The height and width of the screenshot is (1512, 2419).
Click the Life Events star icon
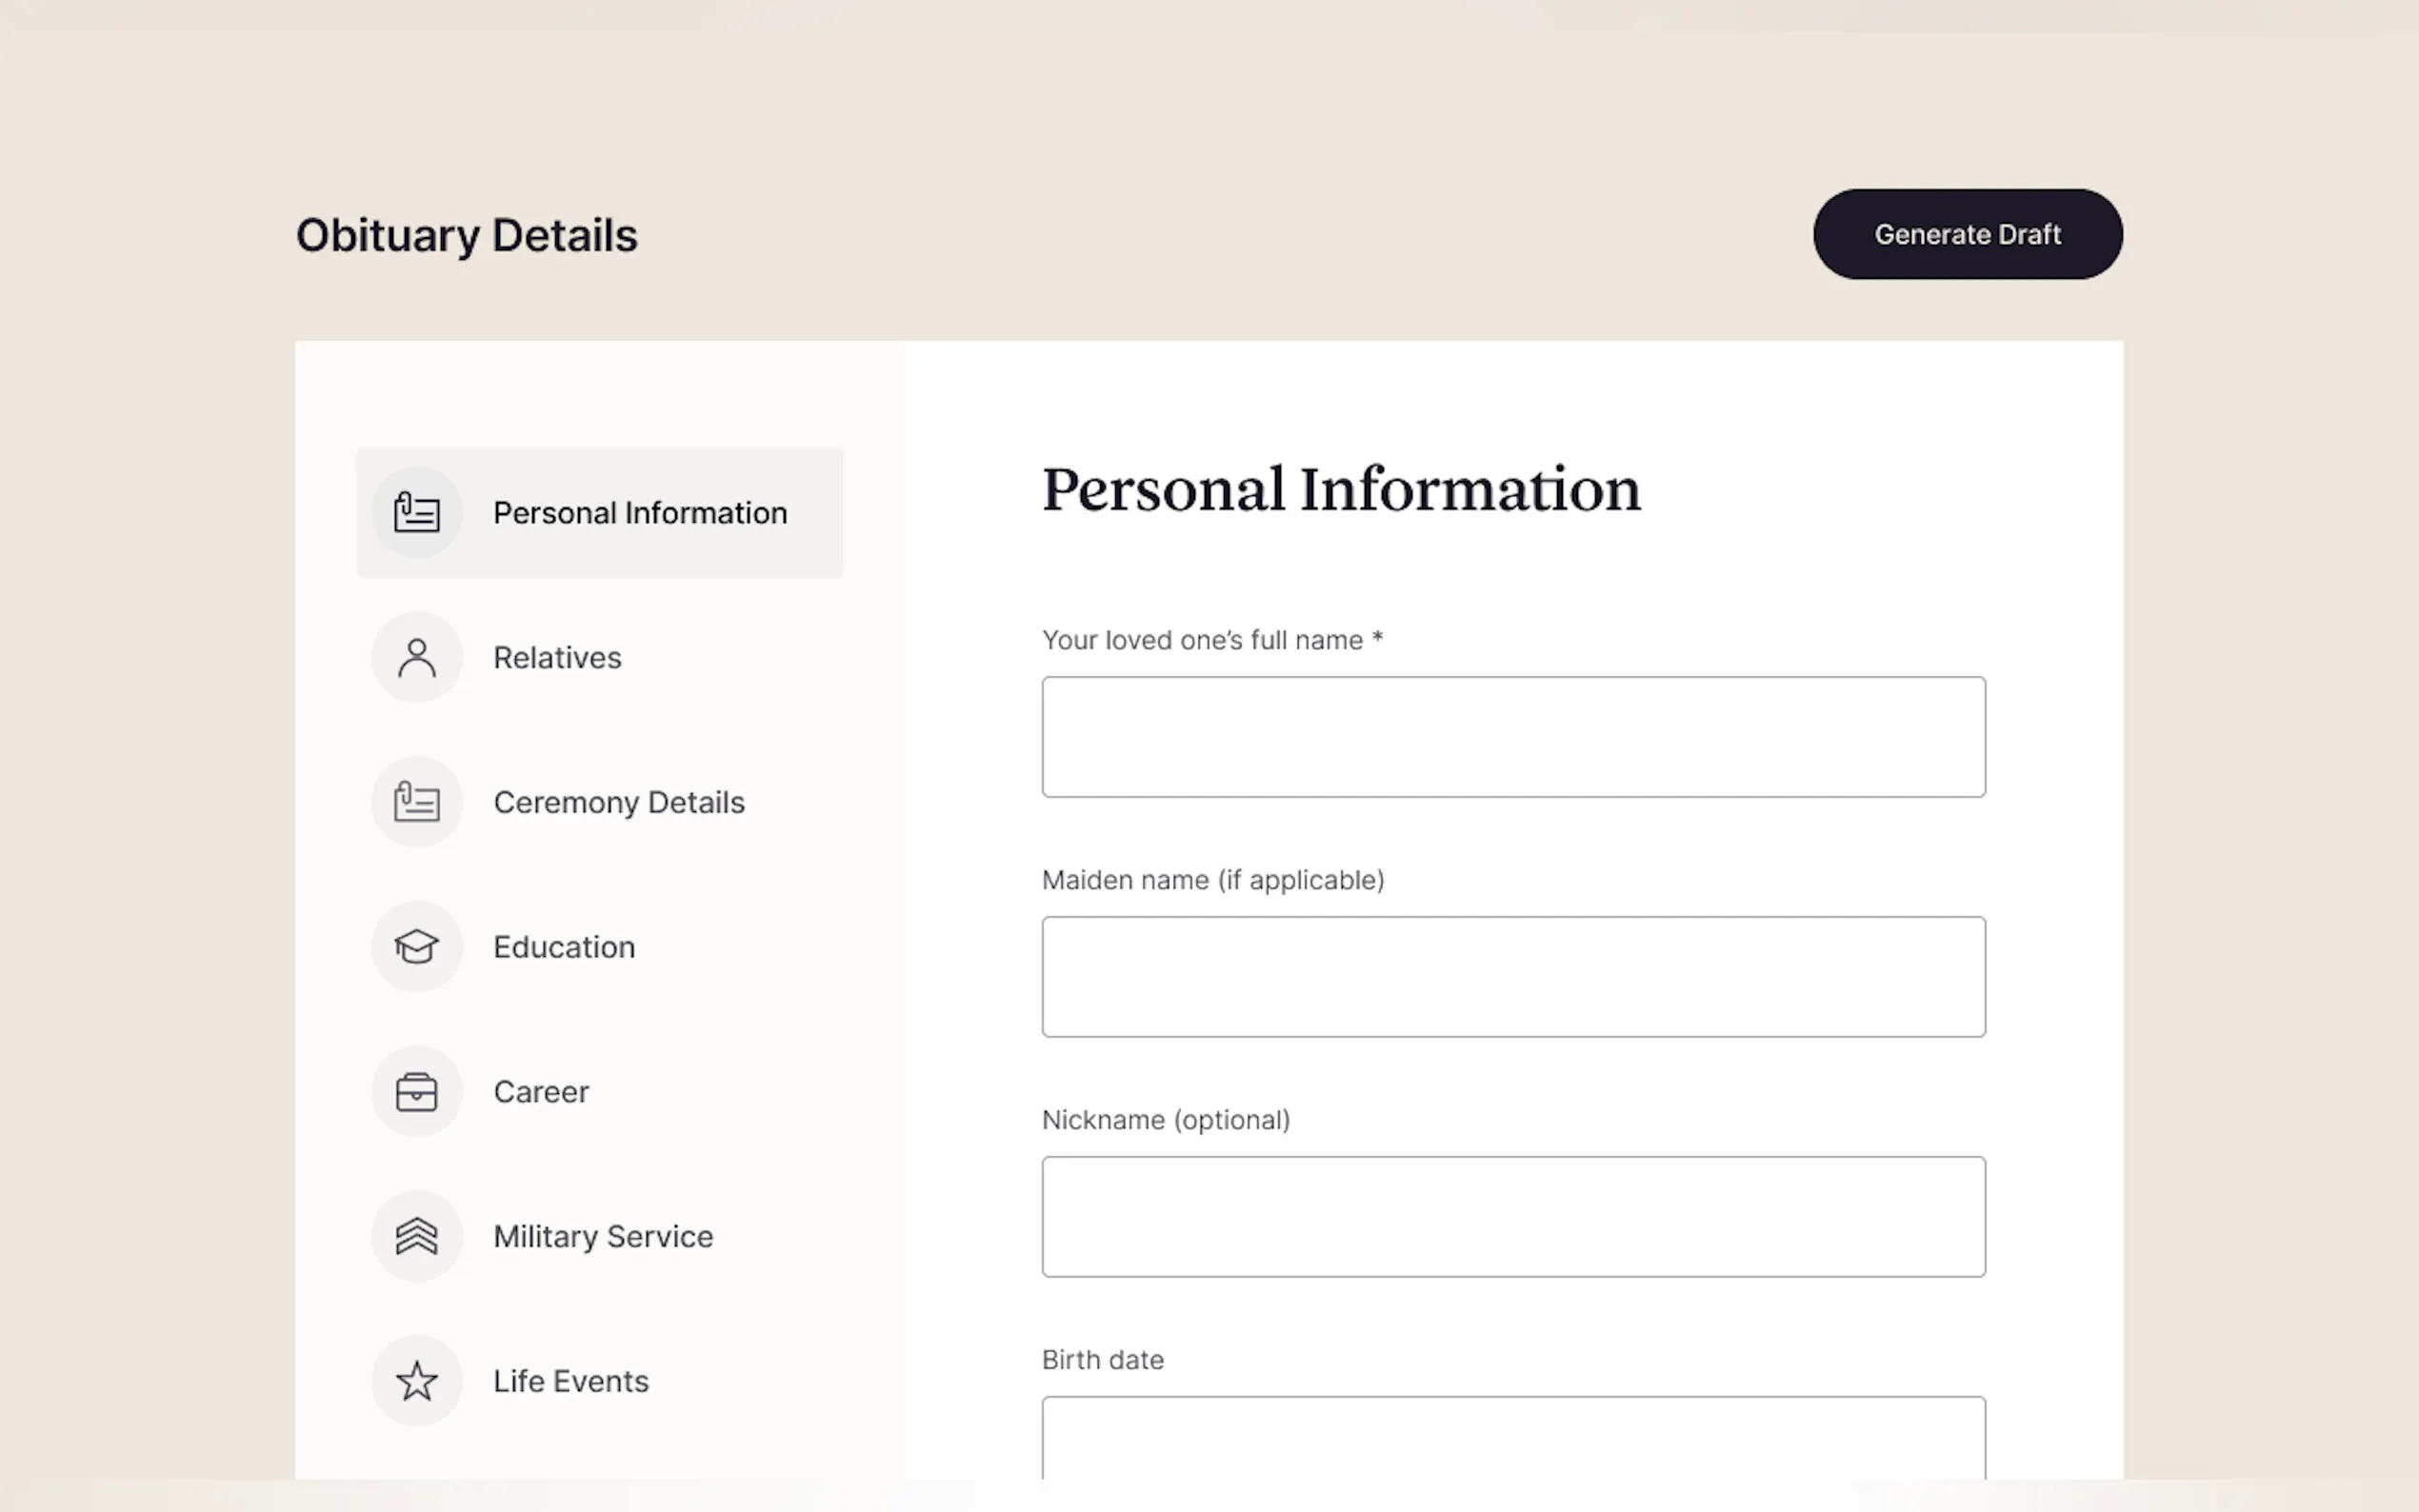417,1381
